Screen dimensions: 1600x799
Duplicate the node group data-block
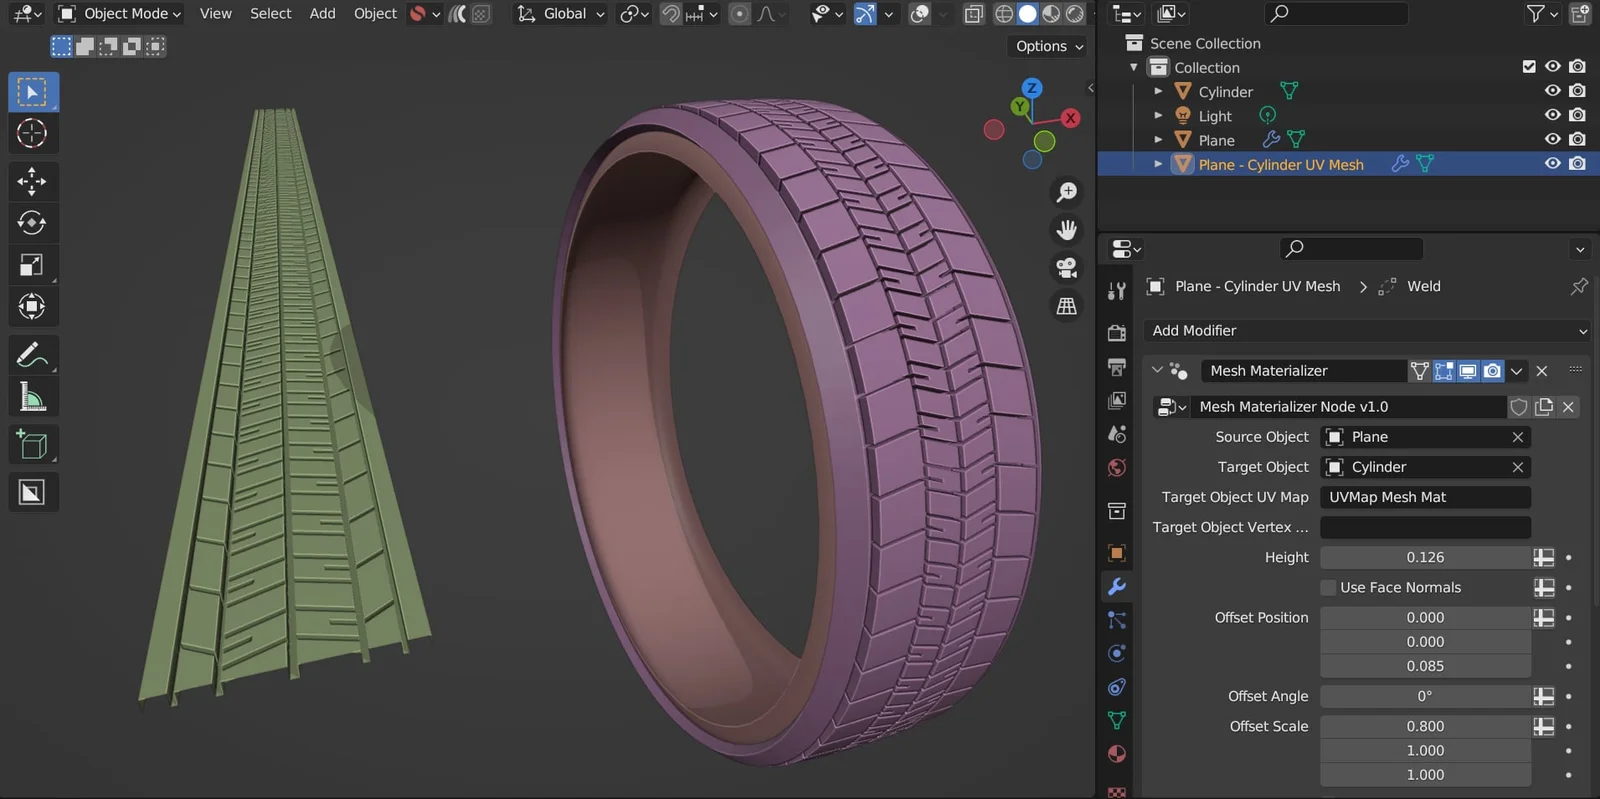[1544, 407]
